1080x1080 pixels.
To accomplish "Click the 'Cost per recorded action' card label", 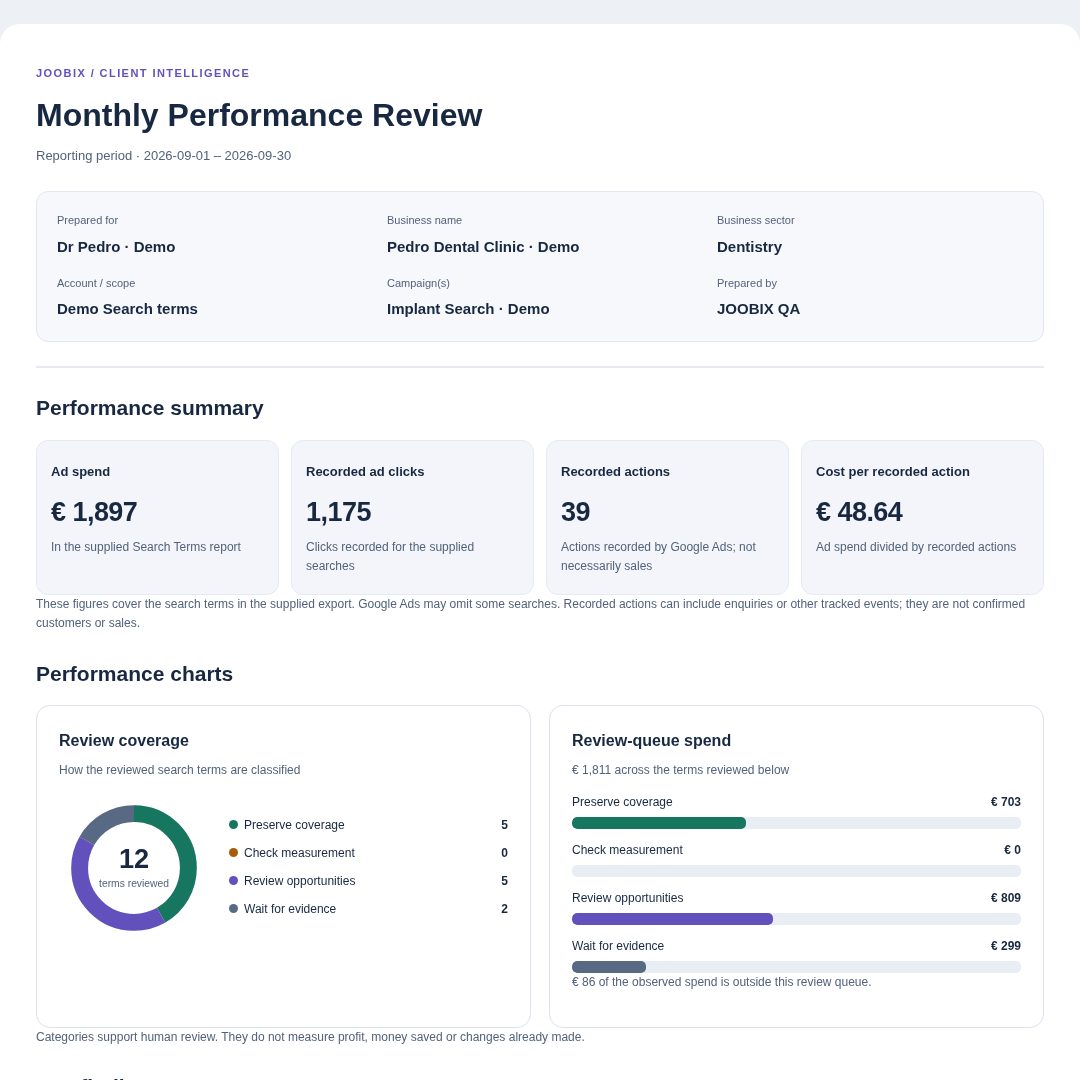I will 893,472.
